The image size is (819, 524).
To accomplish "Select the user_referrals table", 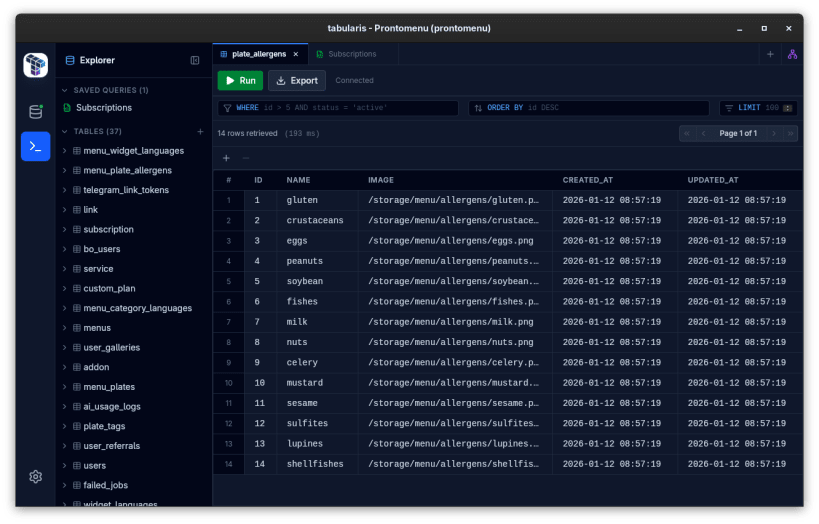I will (112, 446).
